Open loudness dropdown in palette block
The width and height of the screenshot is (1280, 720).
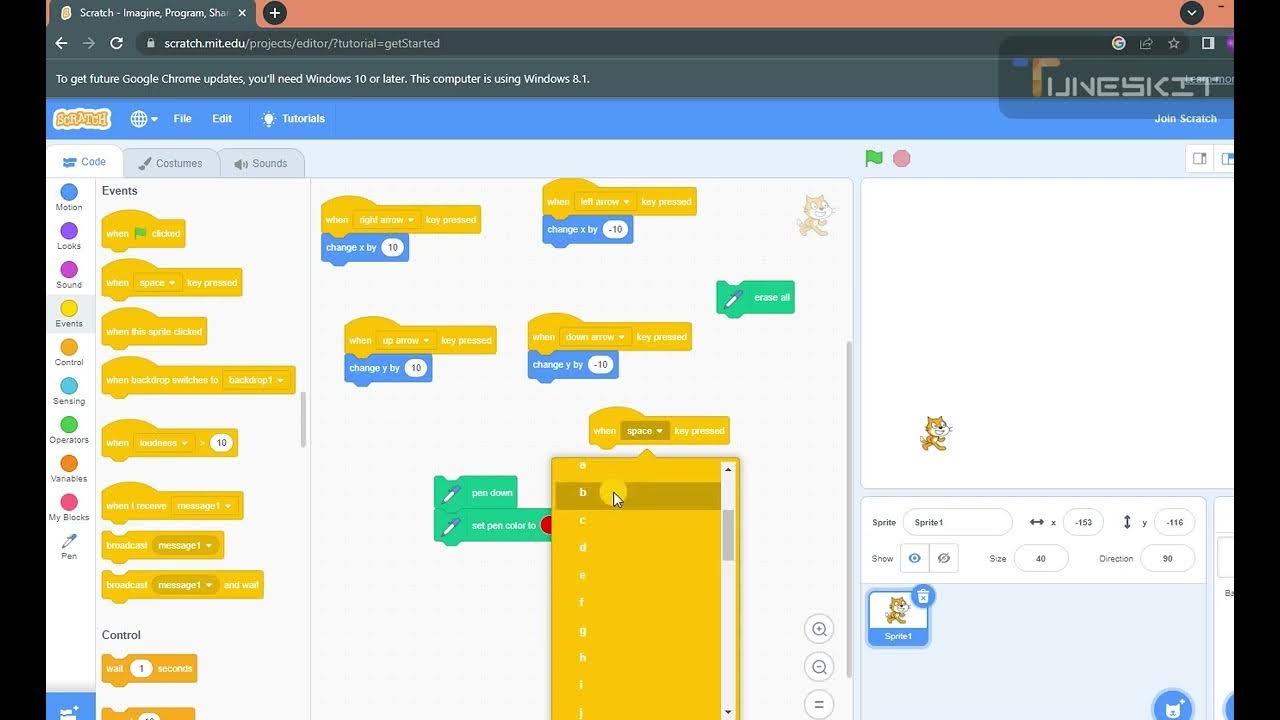pos(164,443)
